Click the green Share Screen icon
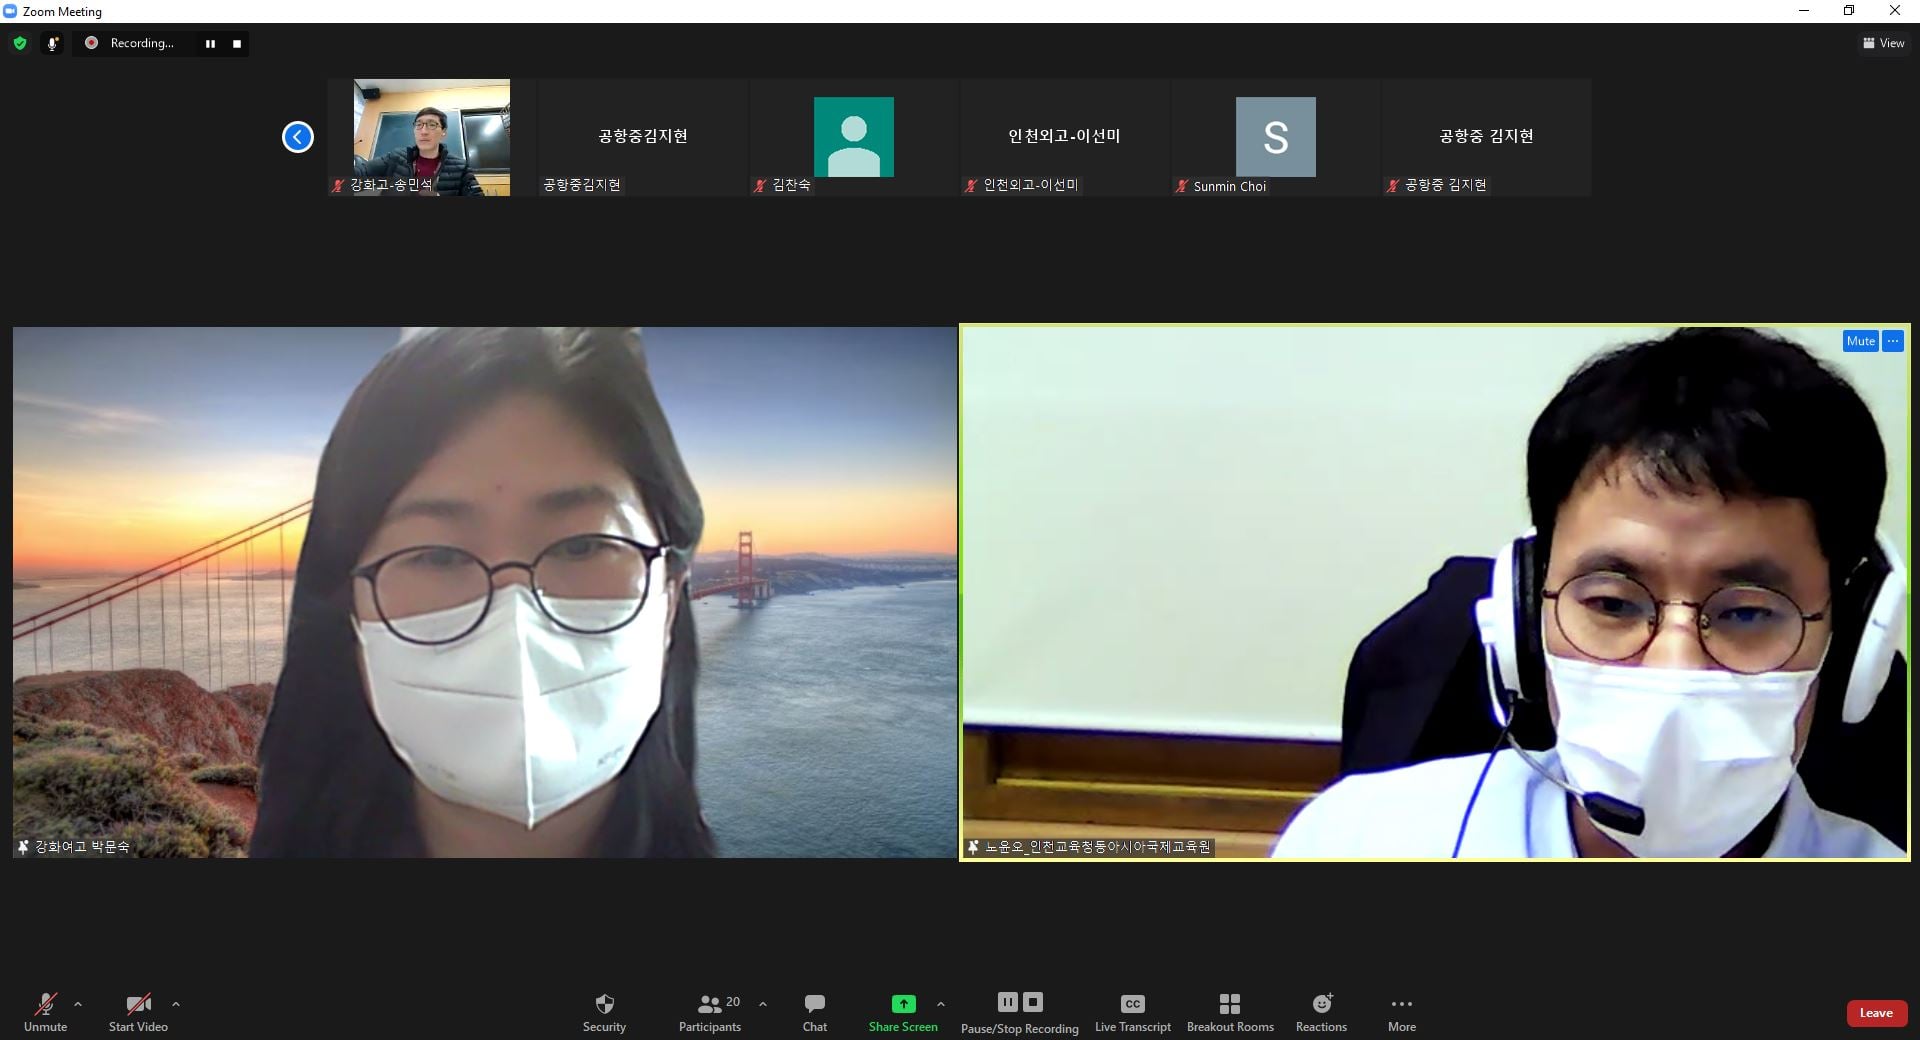Viewport: 1920px width, 1040px height. click(903, 1003)
